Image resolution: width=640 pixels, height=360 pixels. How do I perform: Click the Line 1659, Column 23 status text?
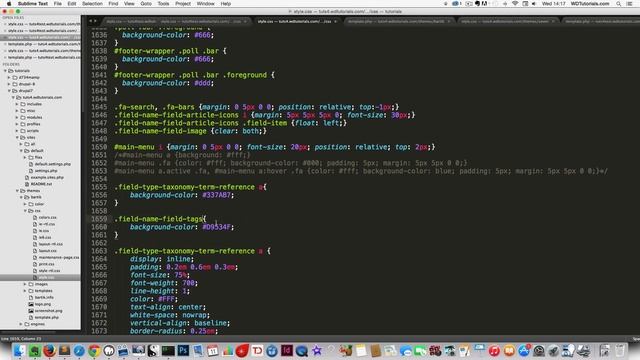[21, 339]
